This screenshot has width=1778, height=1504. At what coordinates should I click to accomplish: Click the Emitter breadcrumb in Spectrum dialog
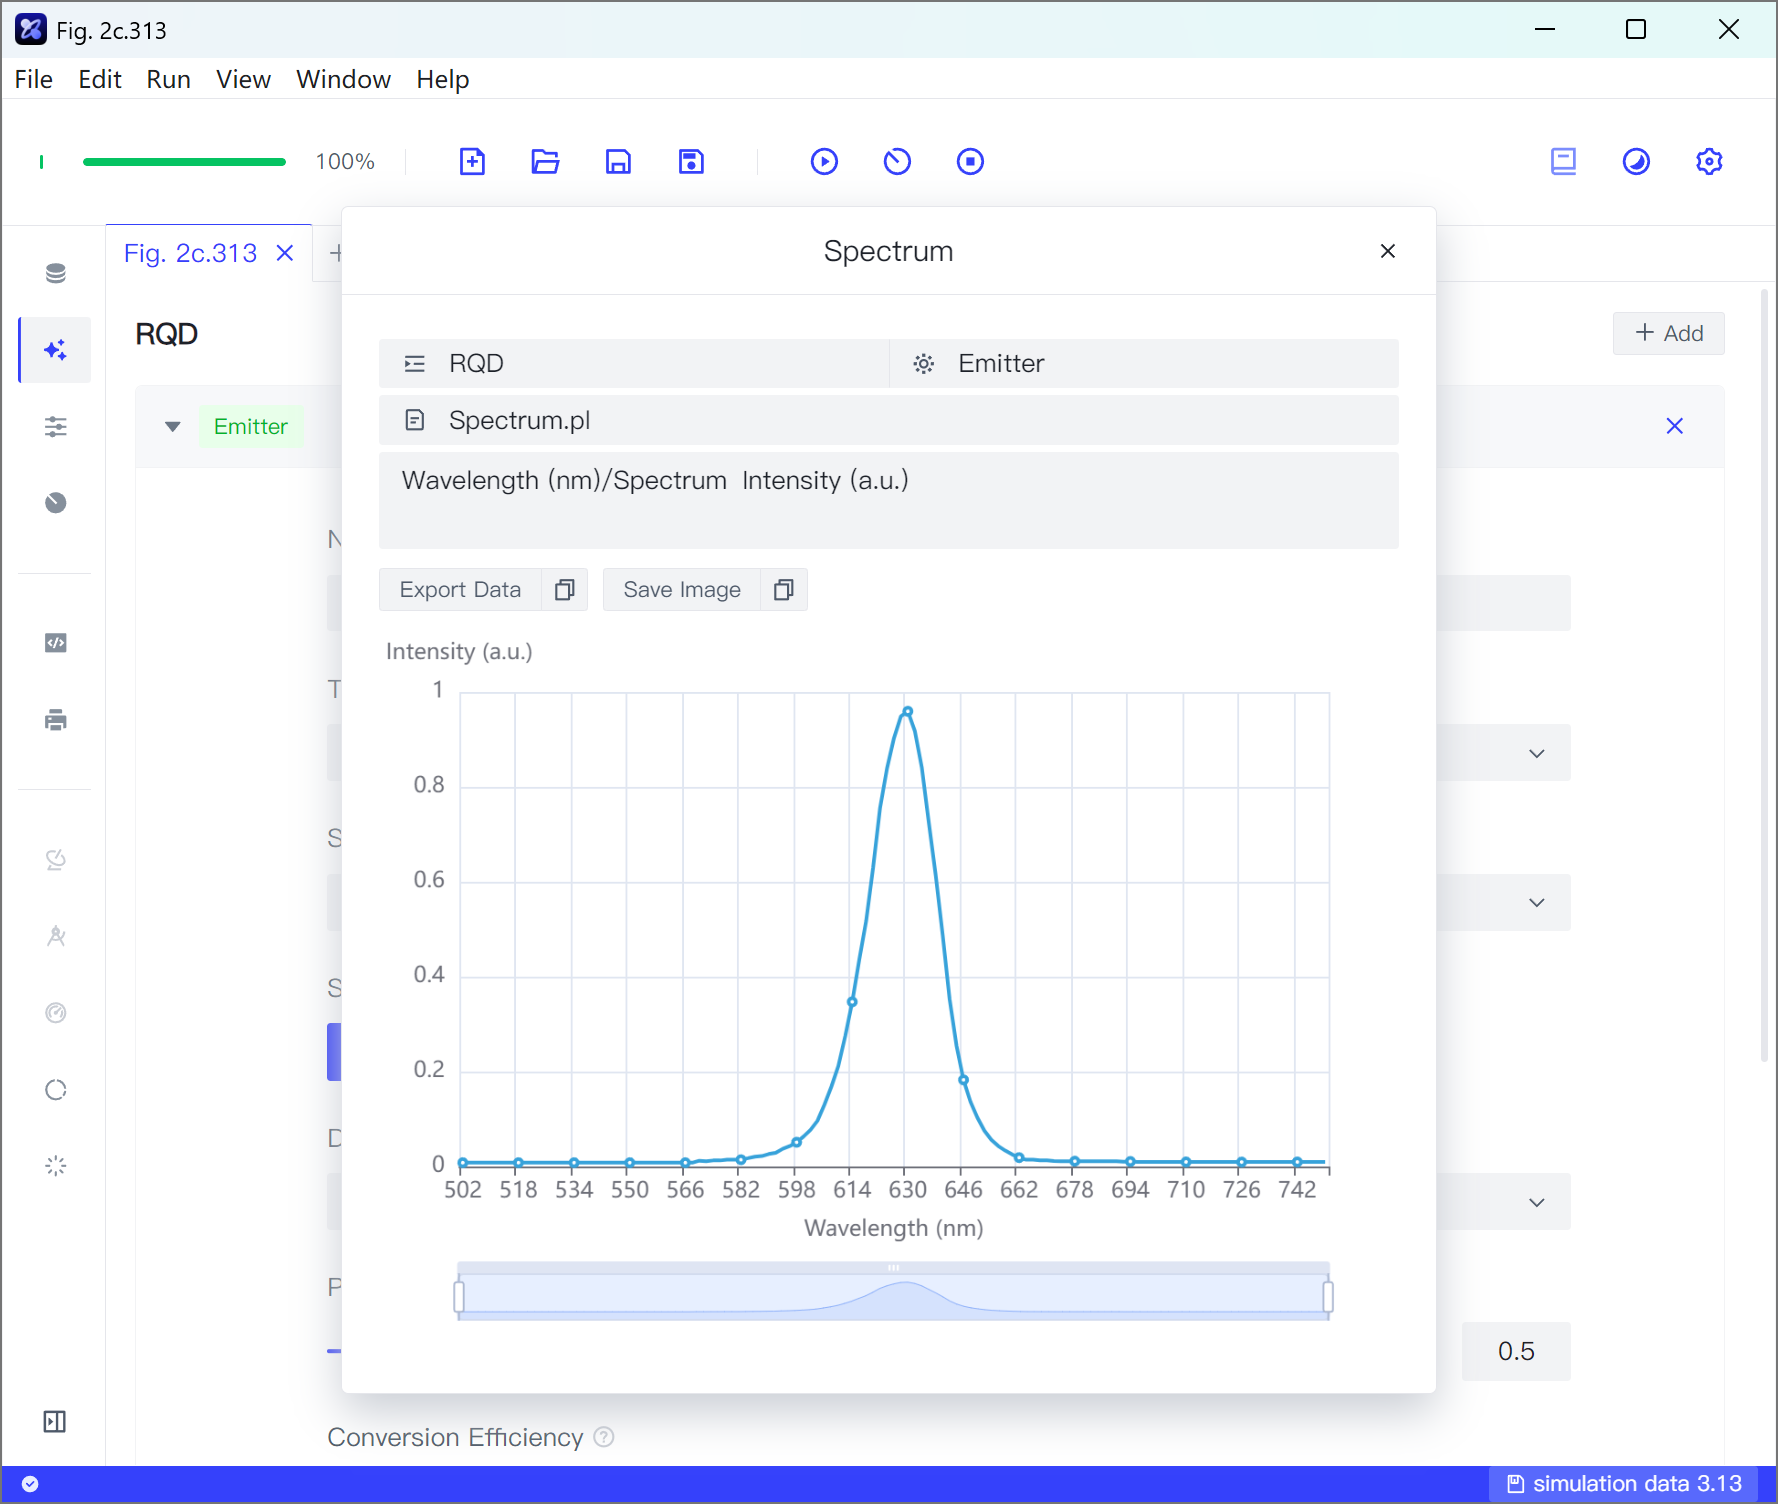click(x=1144, y=363)
